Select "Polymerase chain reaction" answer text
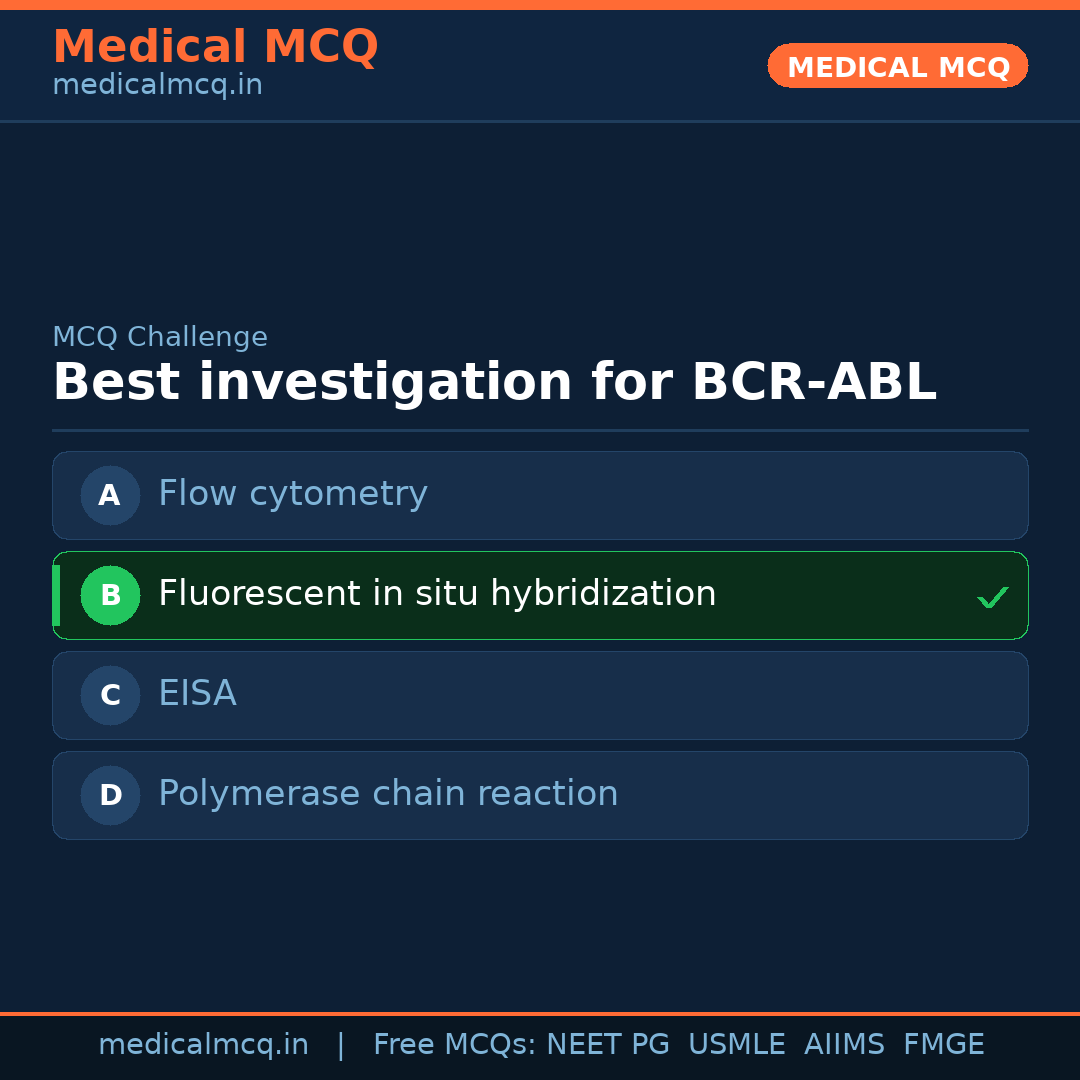The width and height of the screenshot is (1080, 1080). tap(388, 794)
